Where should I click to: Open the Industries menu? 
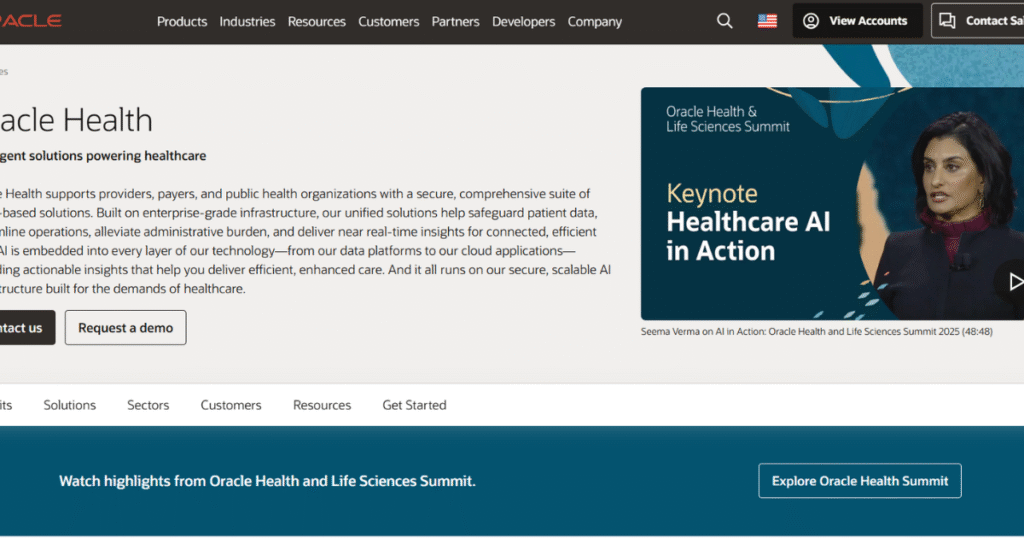pos(247,21)
